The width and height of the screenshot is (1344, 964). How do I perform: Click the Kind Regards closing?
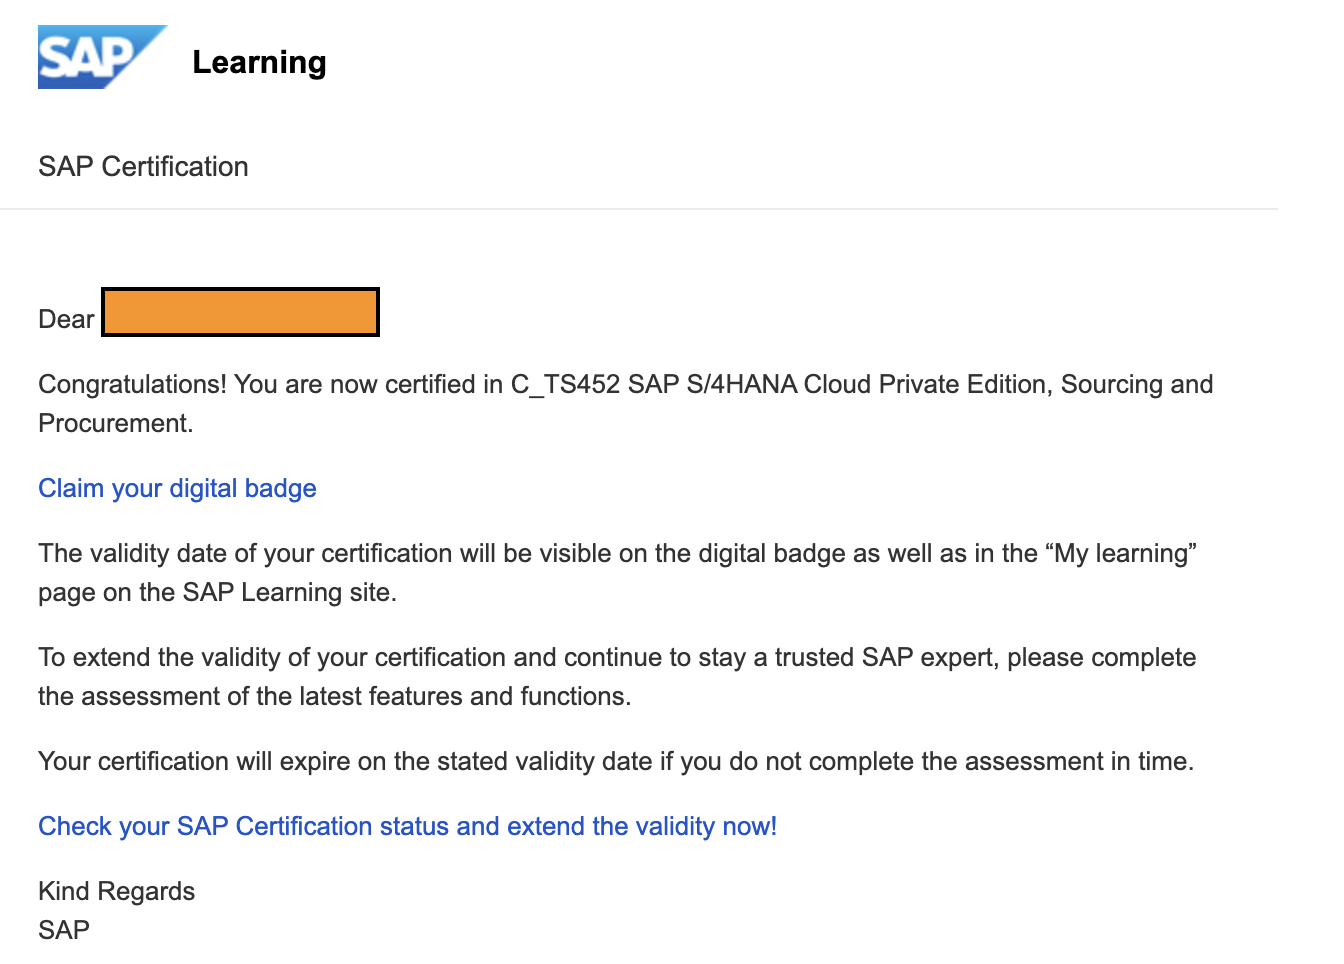(x=116, y=891)
